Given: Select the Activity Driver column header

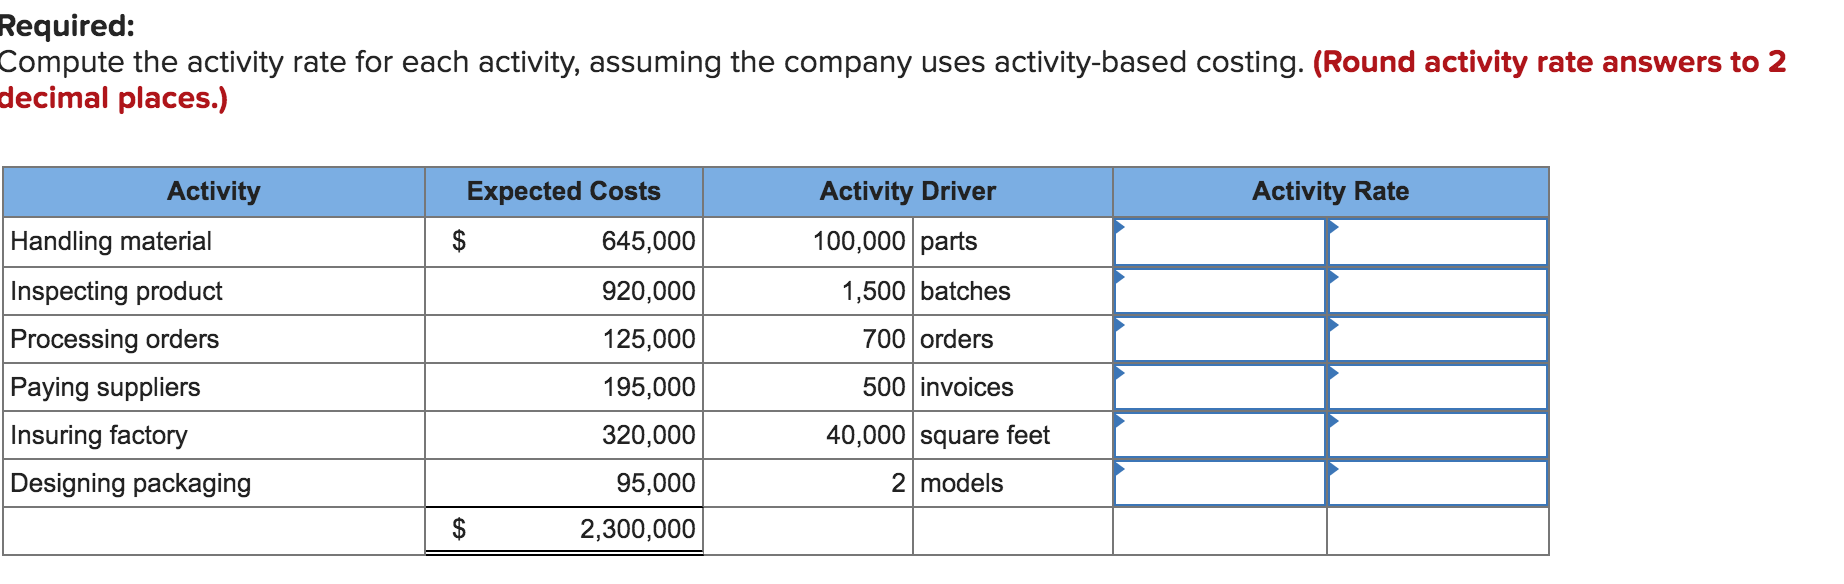Looking at the screenshot, I should [x=908, y=192].
